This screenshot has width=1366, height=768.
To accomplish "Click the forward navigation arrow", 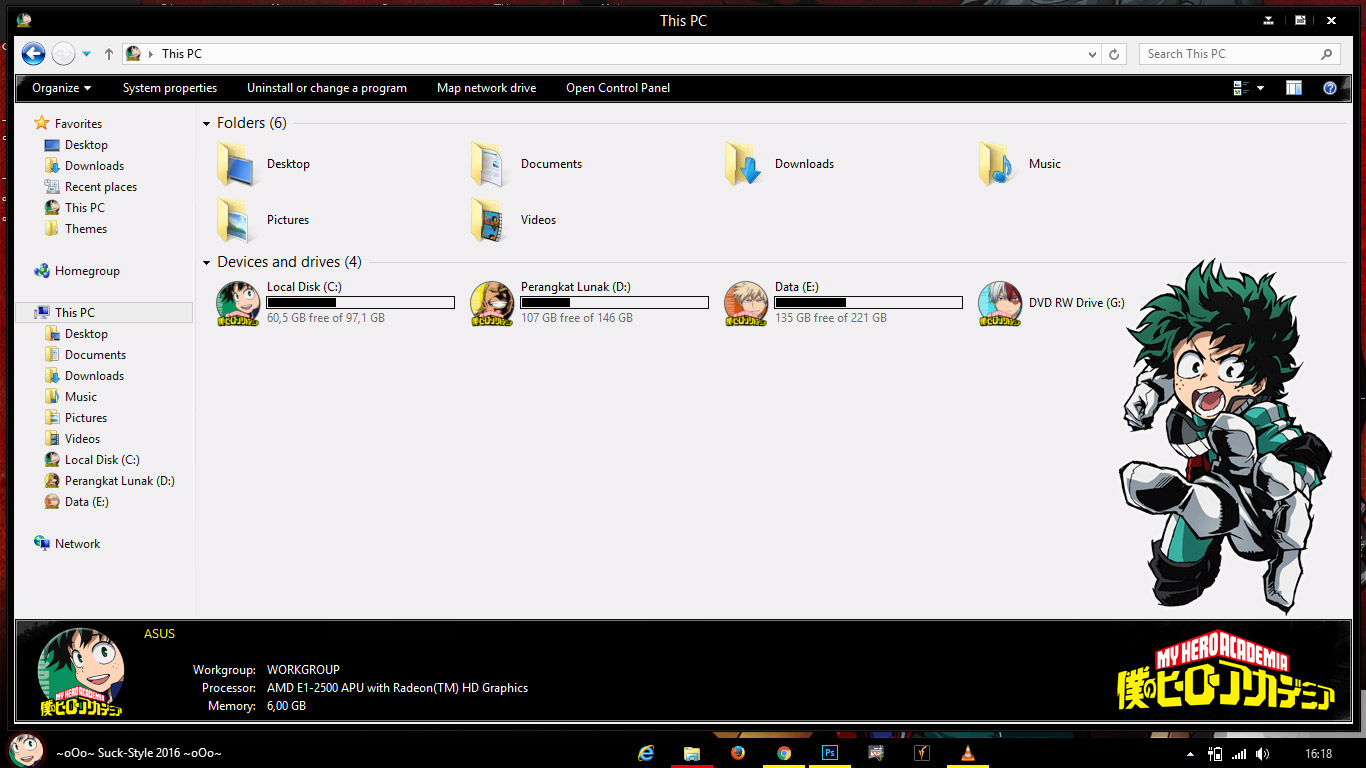I will [x=63, y=54].
